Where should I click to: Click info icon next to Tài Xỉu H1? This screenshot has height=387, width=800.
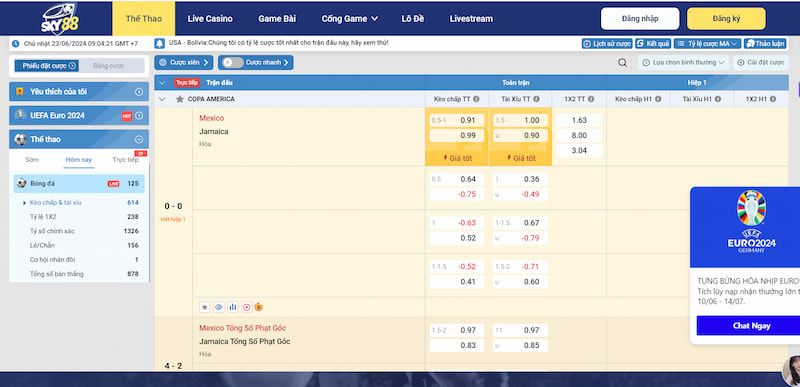coord(718,99)
